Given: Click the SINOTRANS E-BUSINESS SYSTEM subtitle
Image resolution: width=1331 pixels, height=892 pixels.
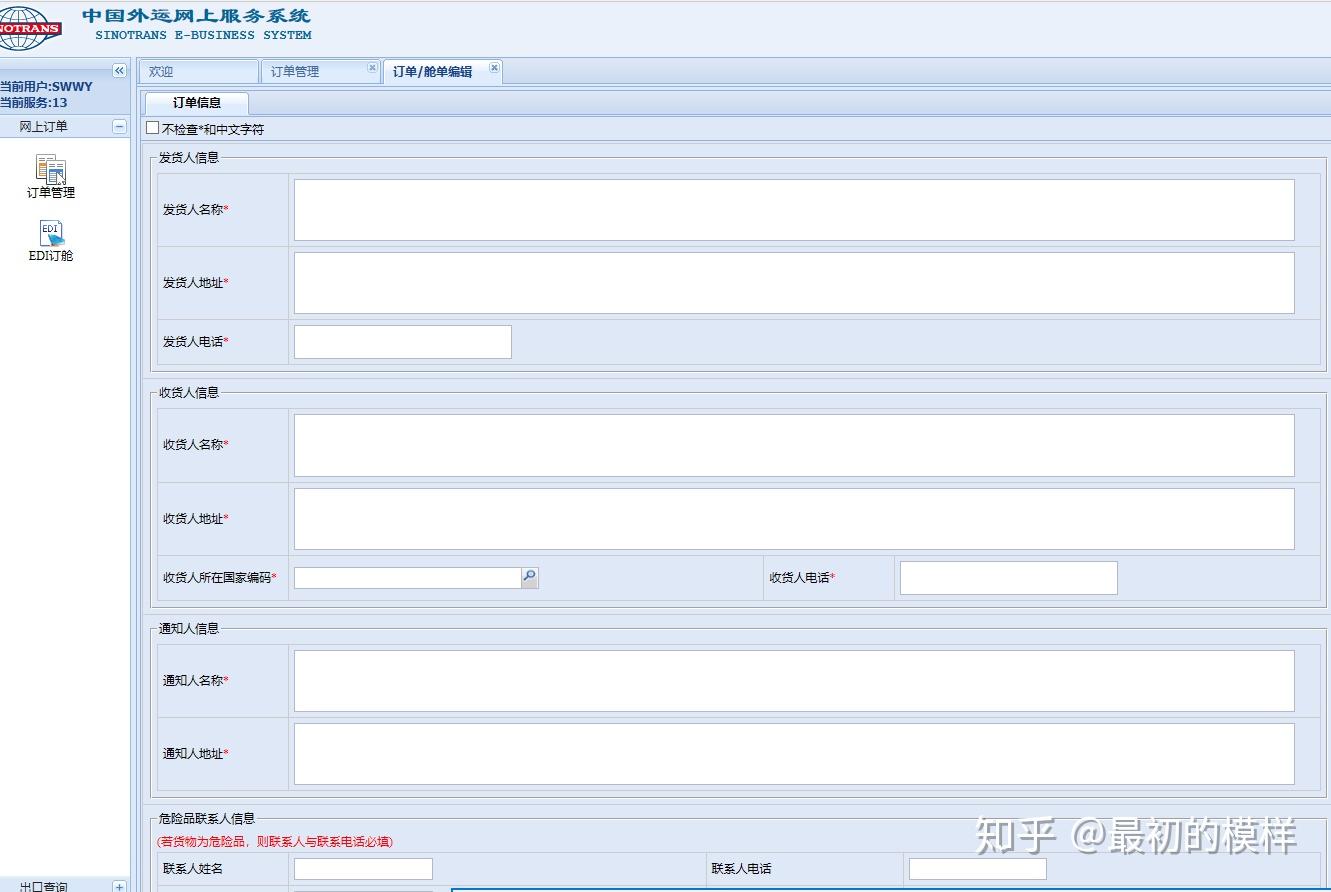Looking at the screenshot, I should 203,35.
